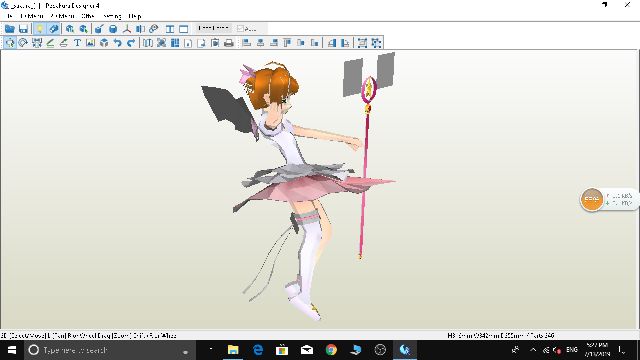The height and width of the screenshot is (360, 640).
Task: Click the taskbar search box
Action: [x=110, y=350]
